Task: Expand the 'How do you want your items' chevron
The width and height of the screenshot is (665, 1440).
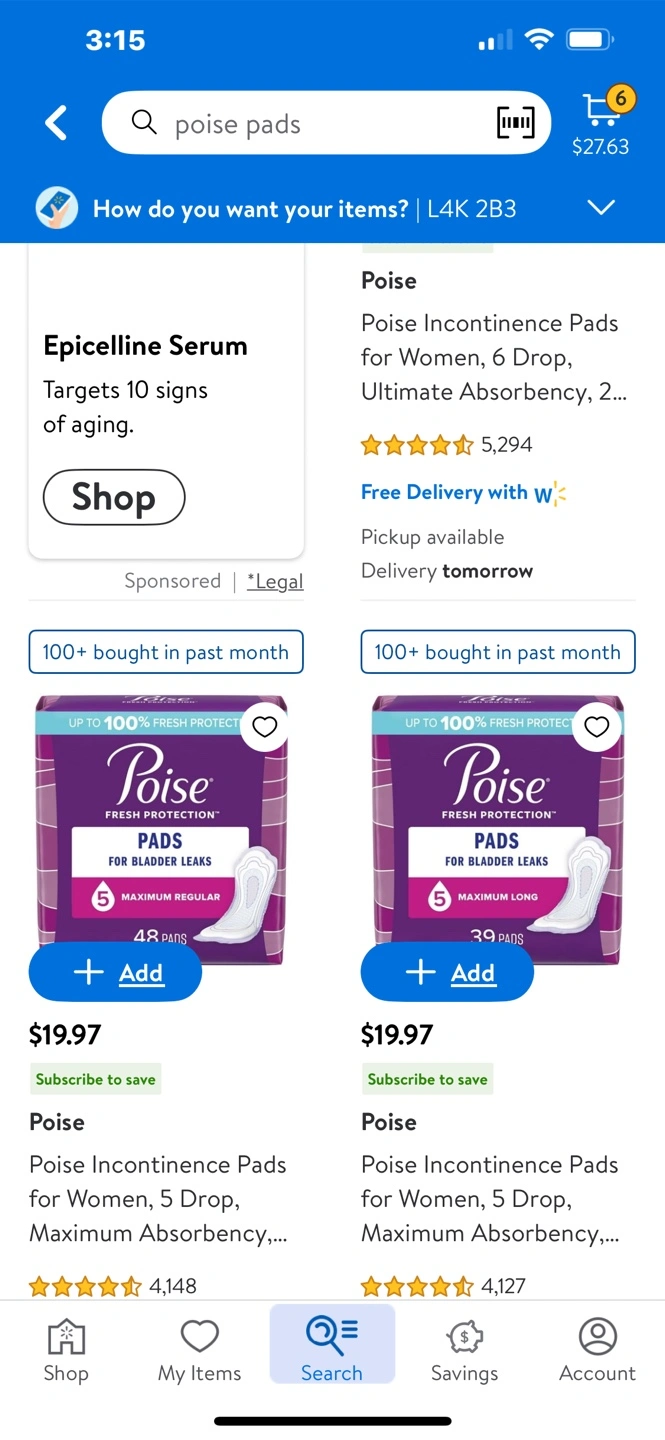Action: (600, 208)
